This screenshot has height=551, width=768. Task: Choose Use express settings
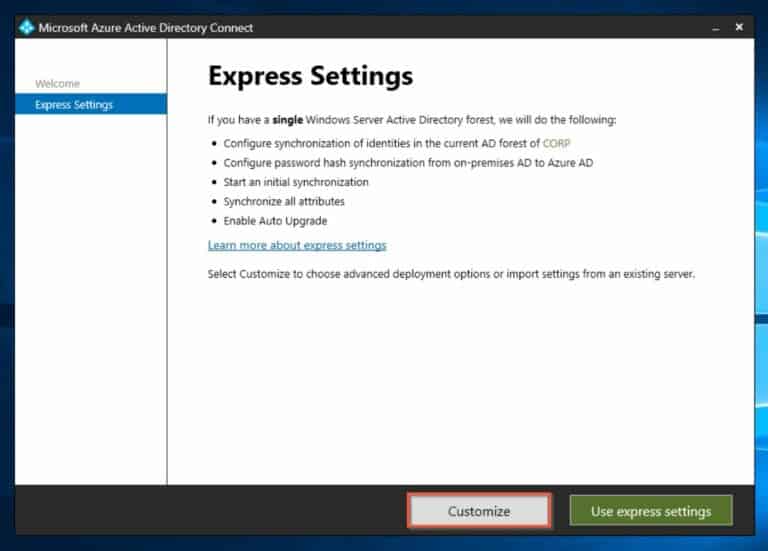pos(651,511)
